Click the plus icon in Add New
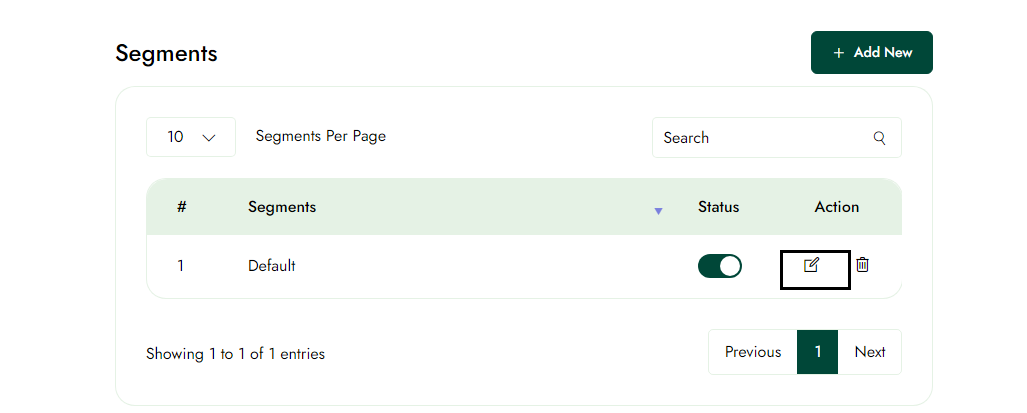 point(838,52)
